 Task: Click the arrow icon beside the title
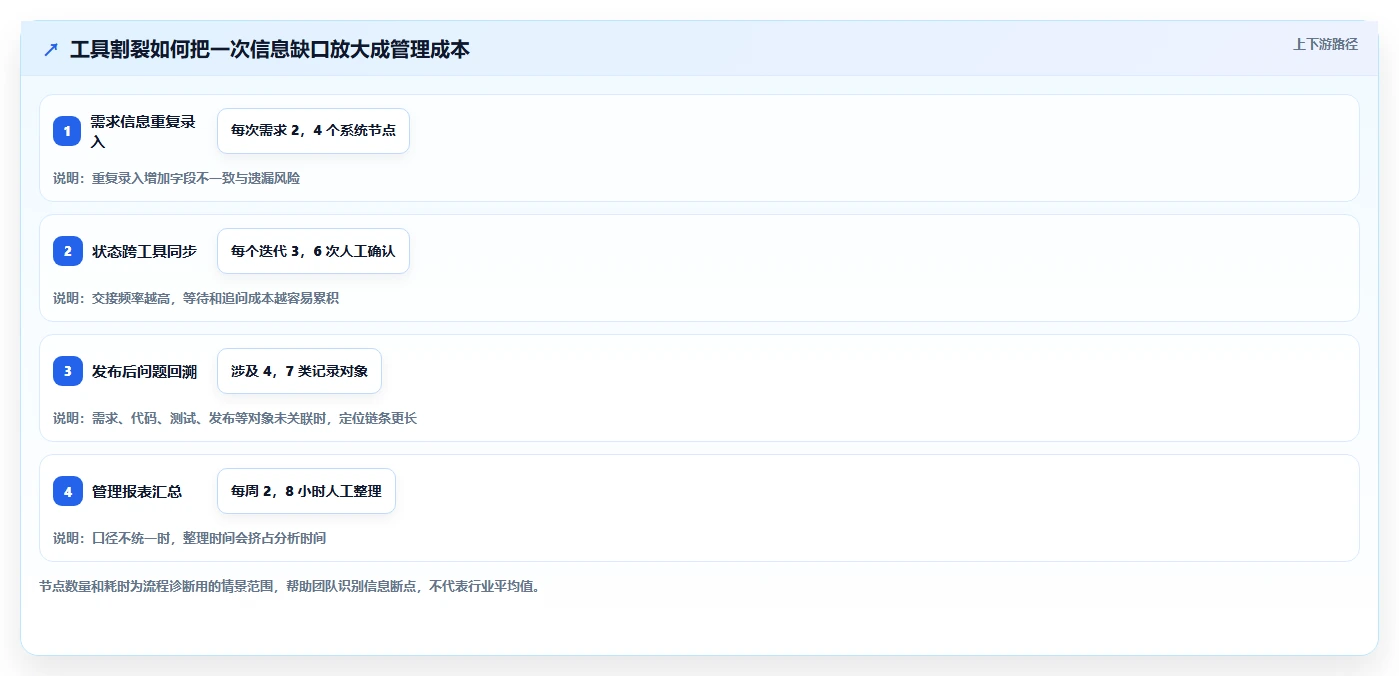[51, 49]
